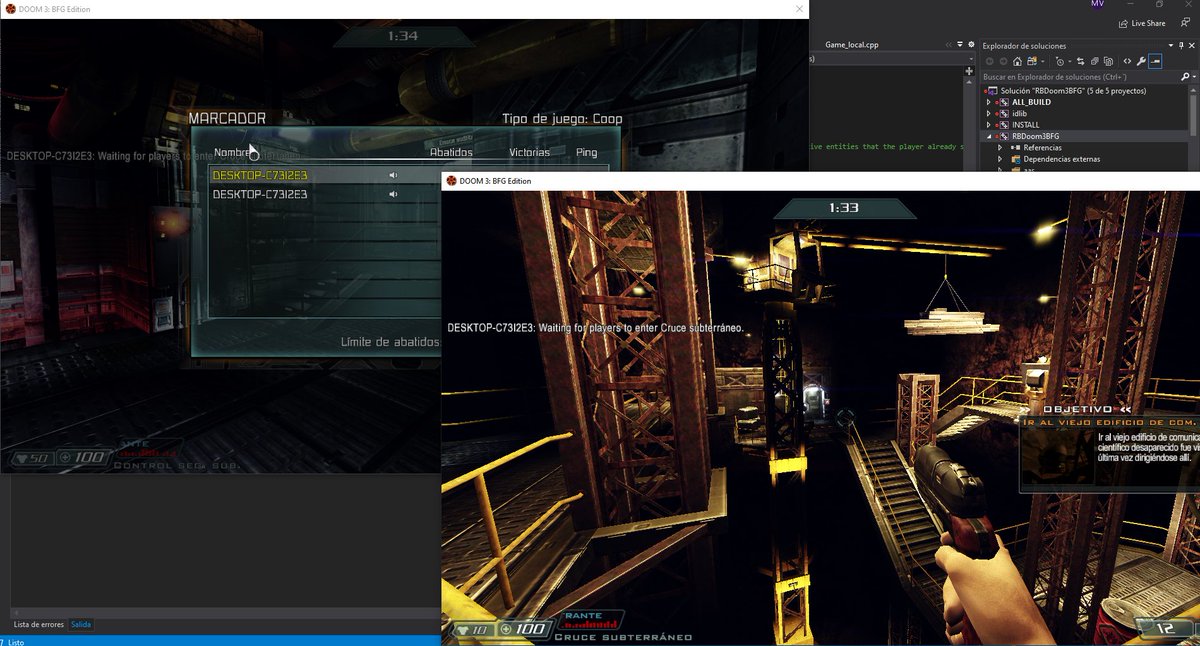Click the Home icon in Solution Explorer toolbar
Screen dimensions: 1200x646
point(1017,61)
